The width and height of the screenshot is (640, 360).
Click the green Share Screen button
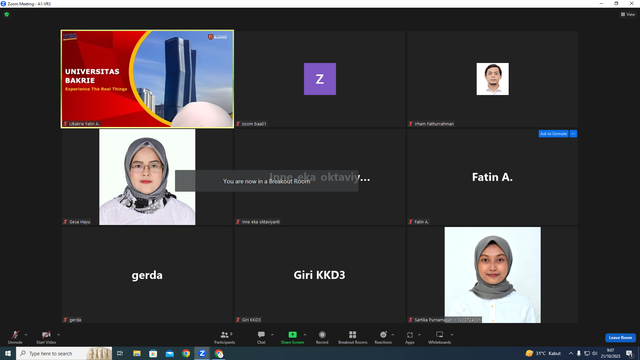292,337
